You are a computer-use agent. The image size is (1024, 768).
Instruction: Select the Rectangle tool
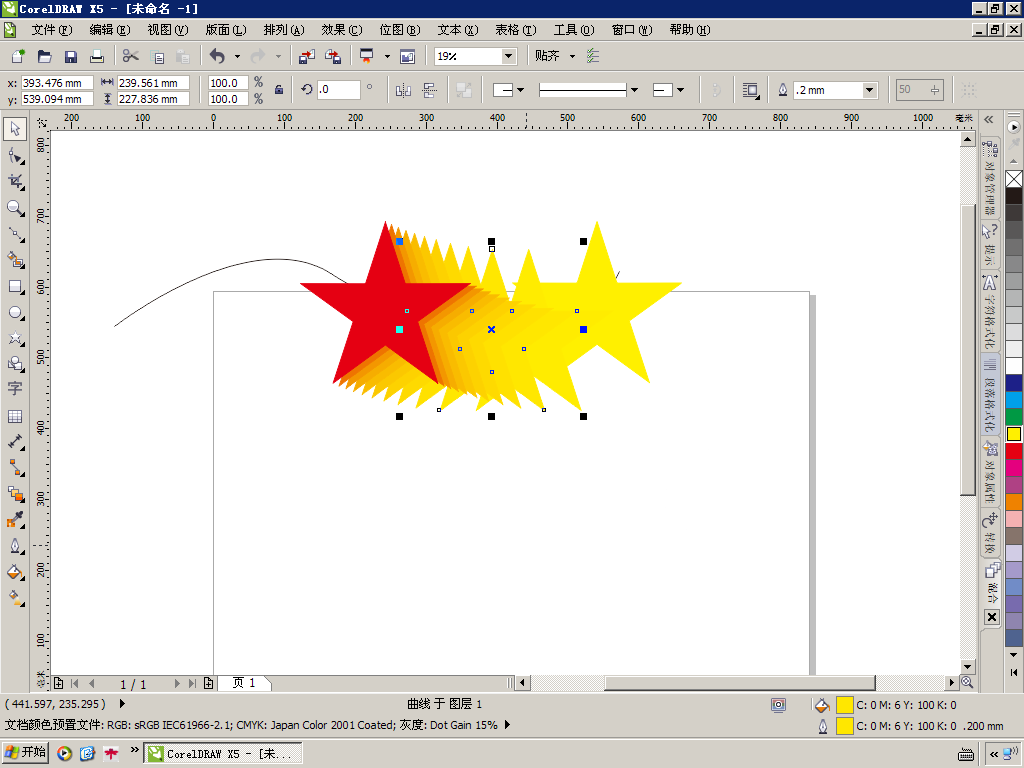(15, 287)
